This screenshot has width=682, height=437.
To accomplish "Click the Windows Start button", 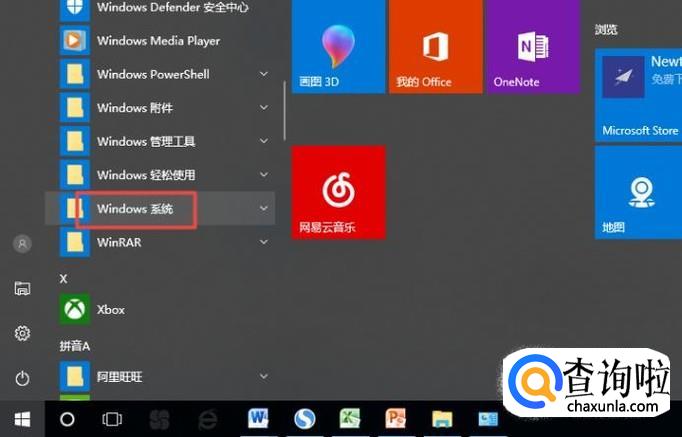I will point(22,419).
